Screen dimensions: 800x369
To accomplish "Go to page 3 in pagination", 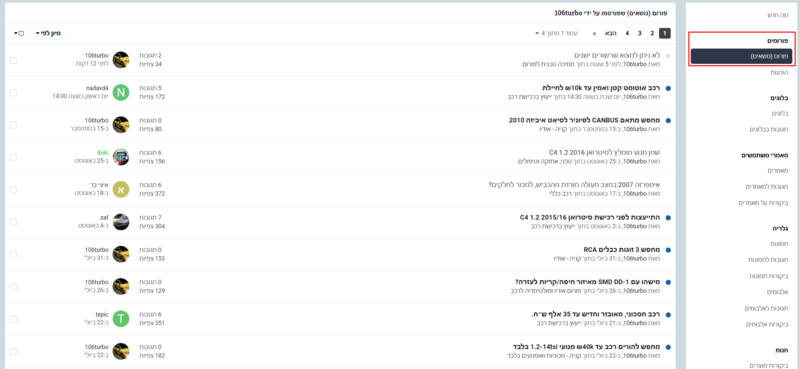I will [640, 33].
